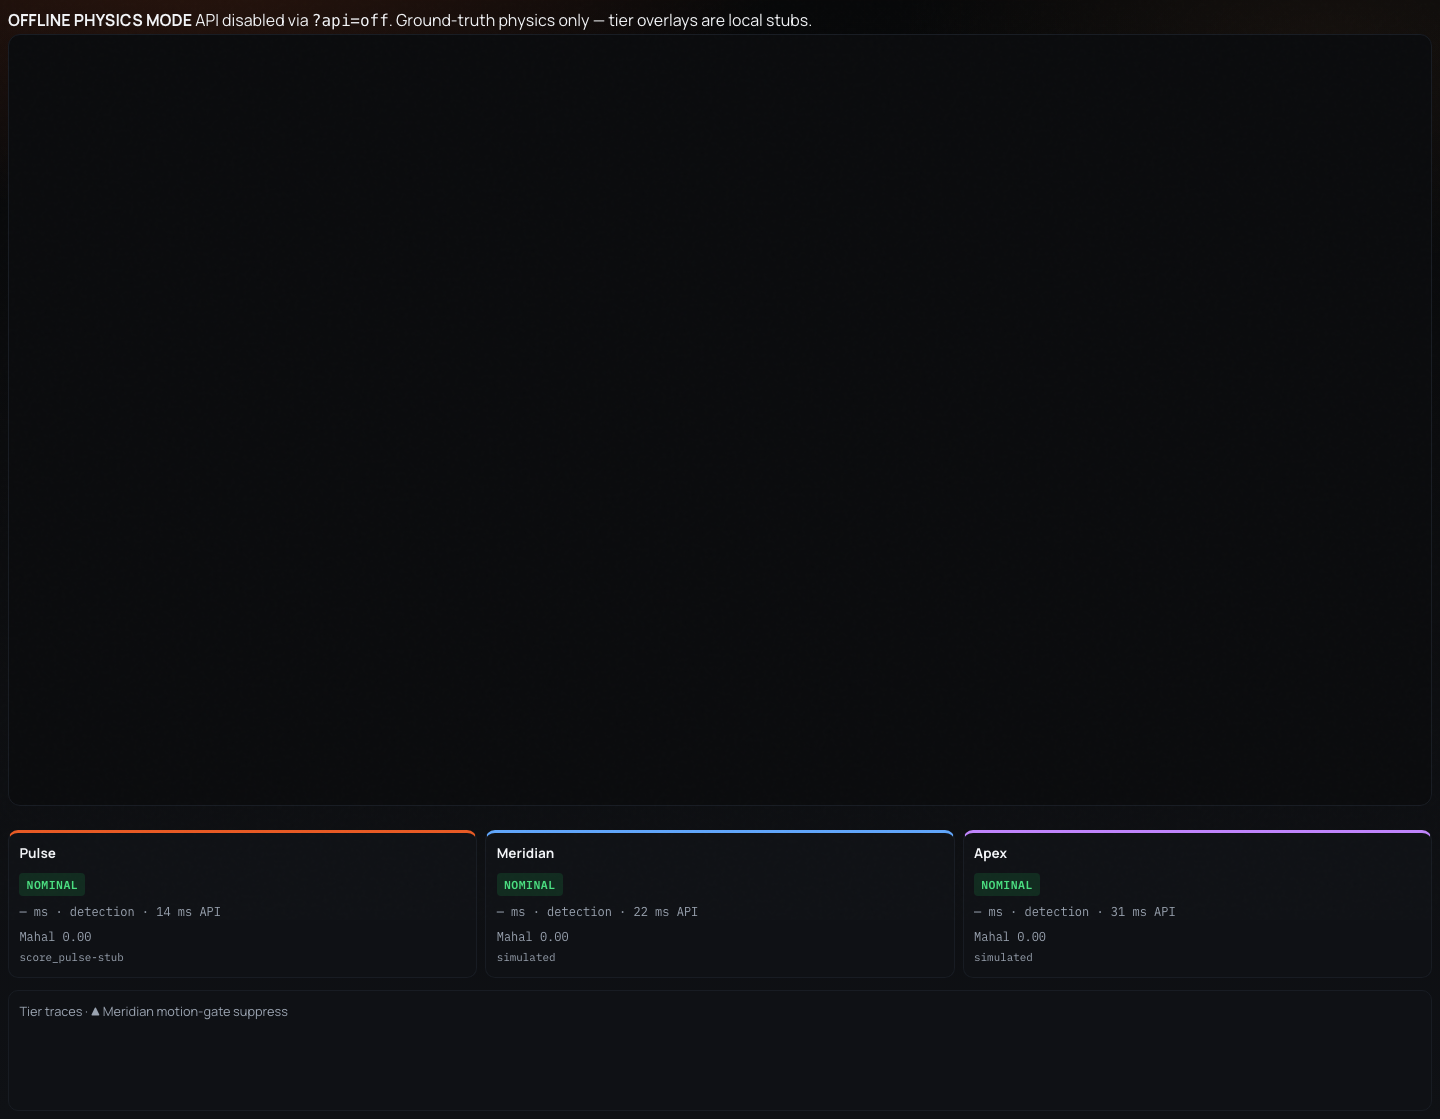1440x1120 pixels.
Task: Click the 22 ms API detection line
Action: point(597,912)
